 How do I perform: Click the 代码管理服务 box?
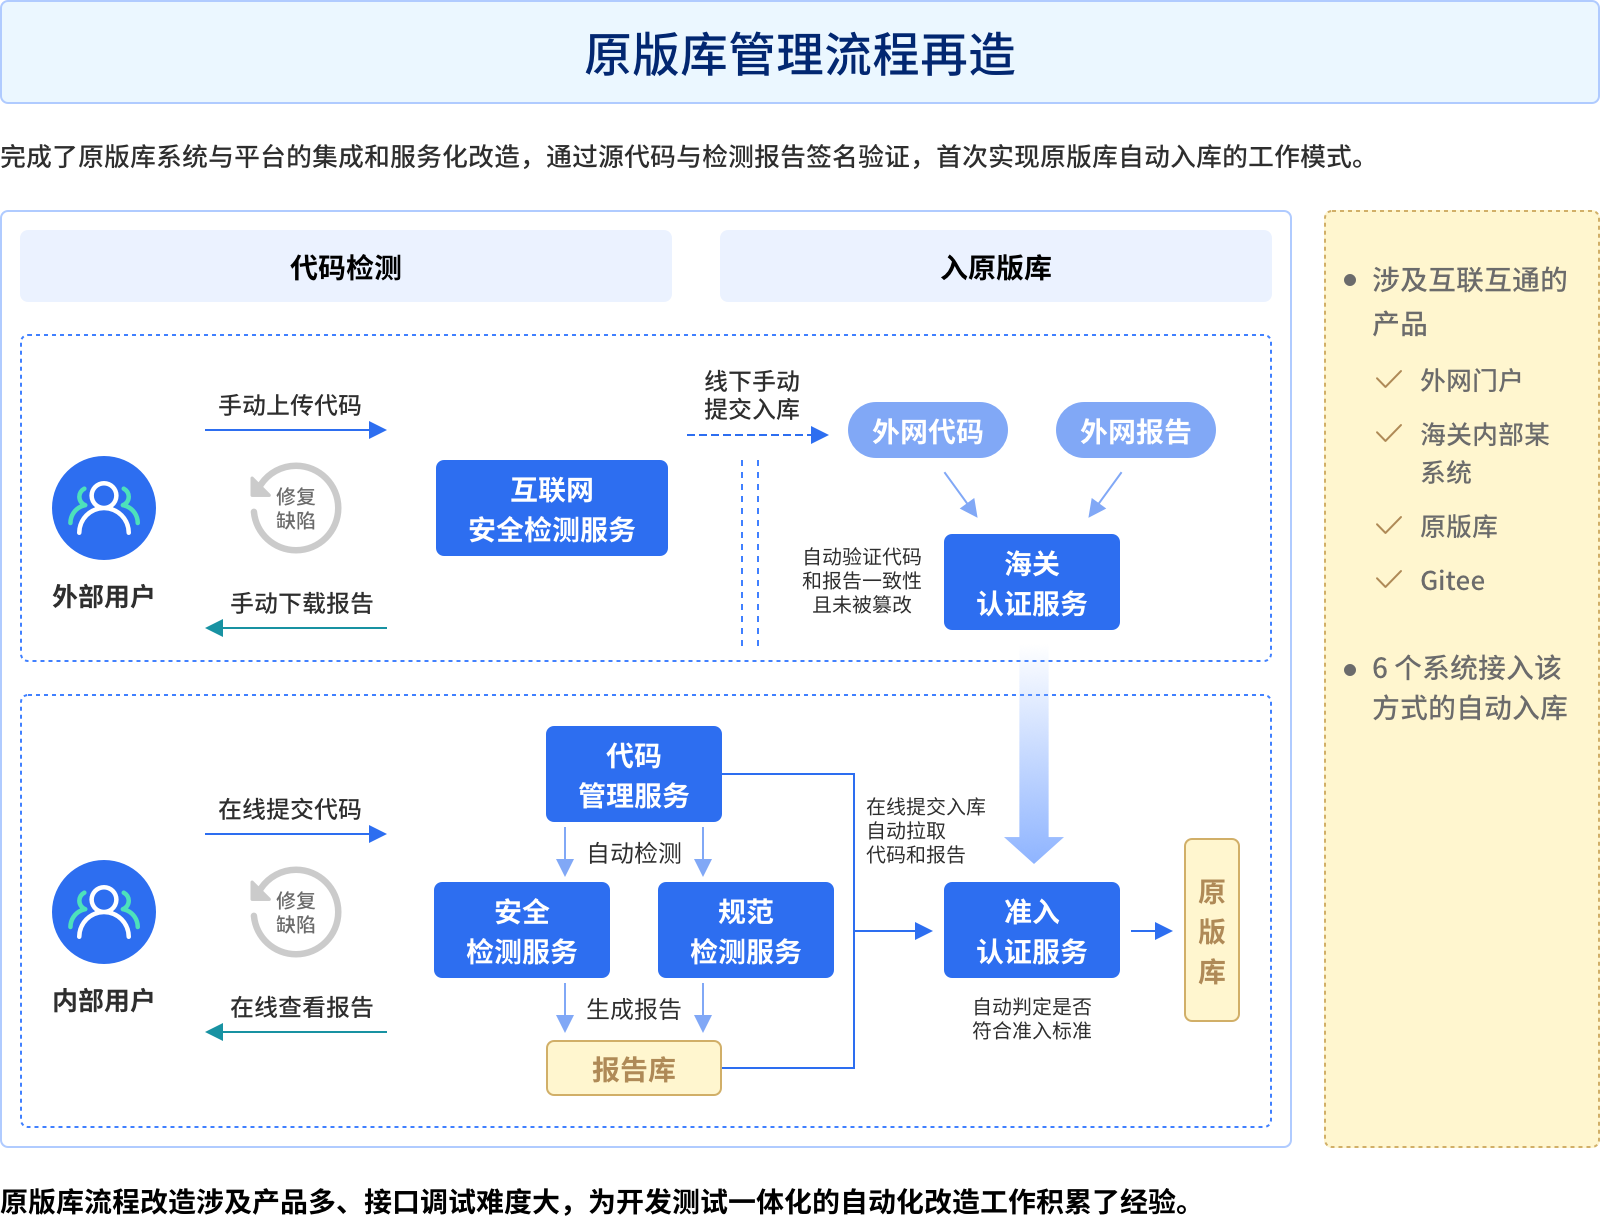(634, 774)
